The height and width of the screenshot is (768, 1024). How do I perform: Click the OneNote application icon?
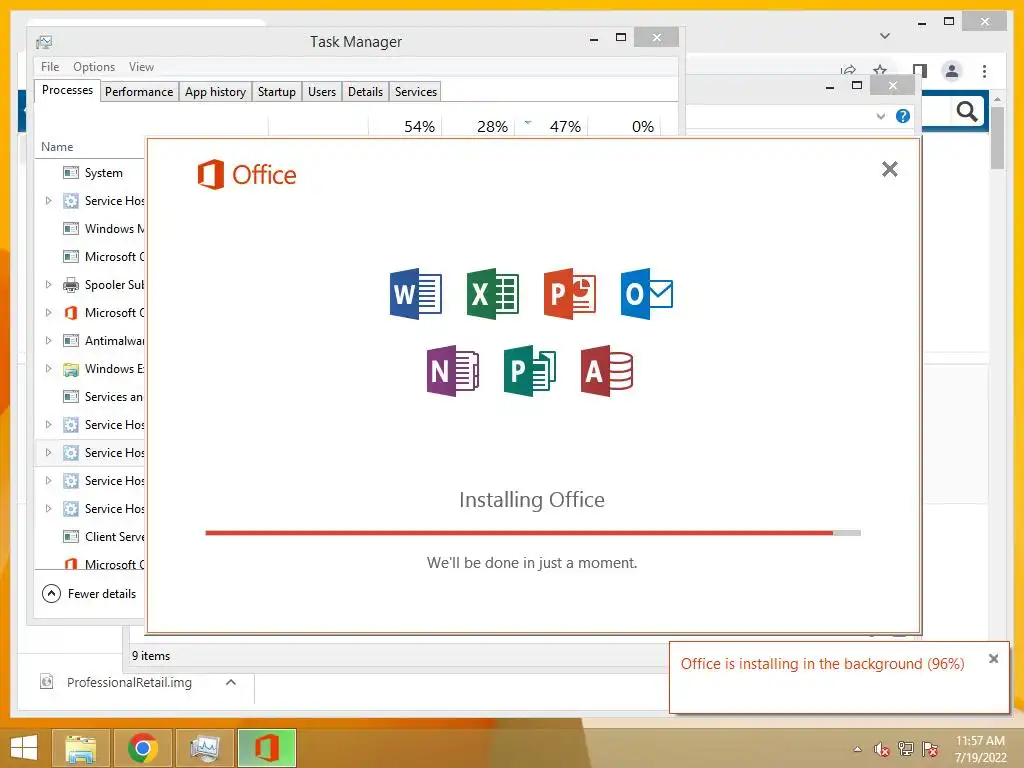point(453,371)
